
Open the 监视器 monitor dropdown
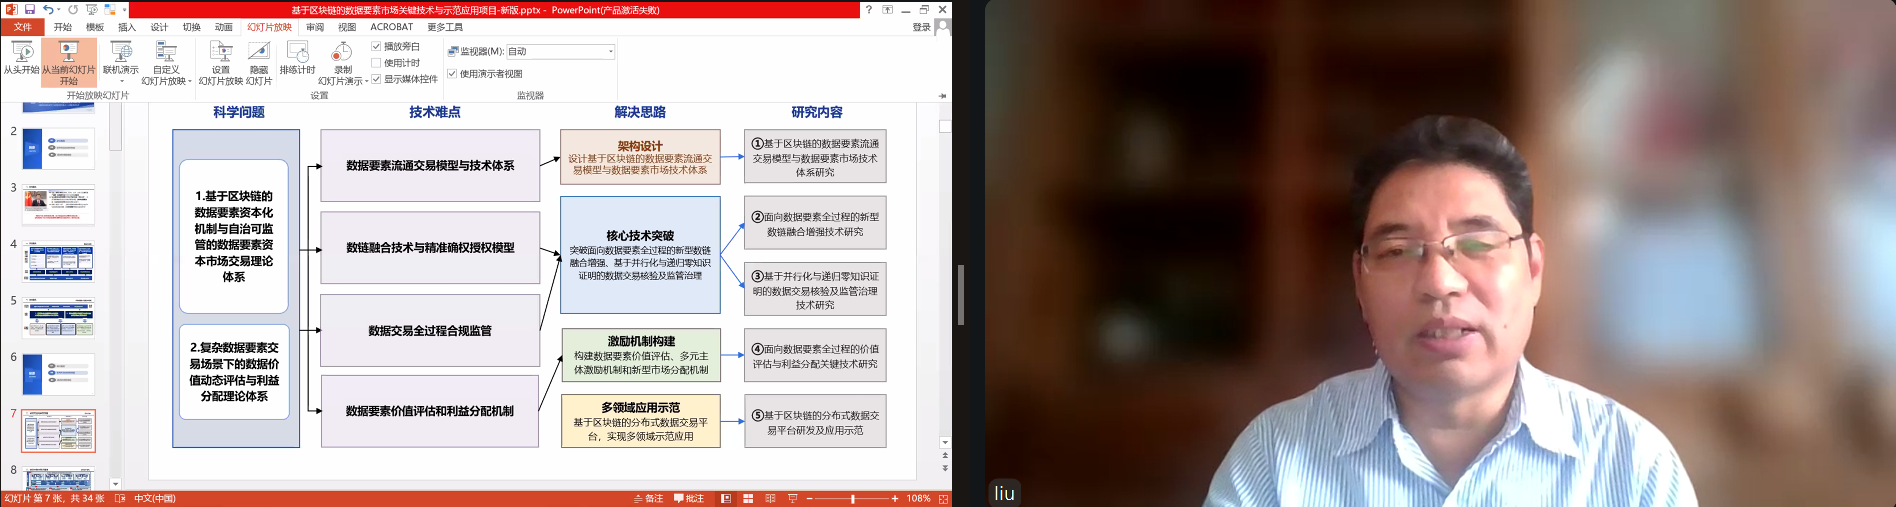coord(610,51)
